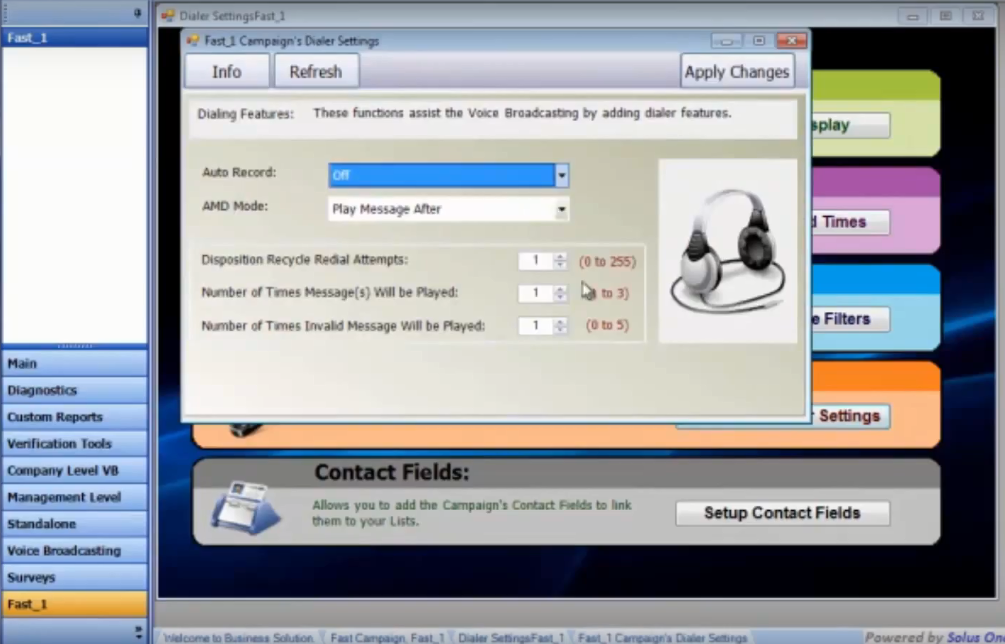Open the Verification Tools sidebar section

tap(75, 443)
